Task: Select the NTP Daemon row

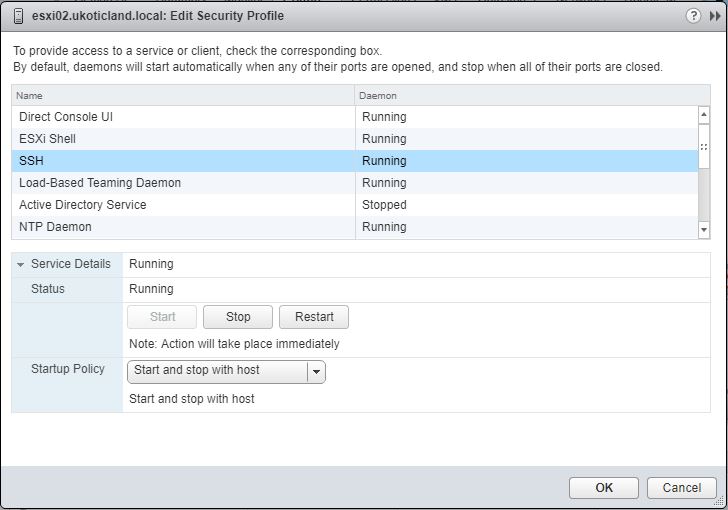Action: [x=355, y=227]
